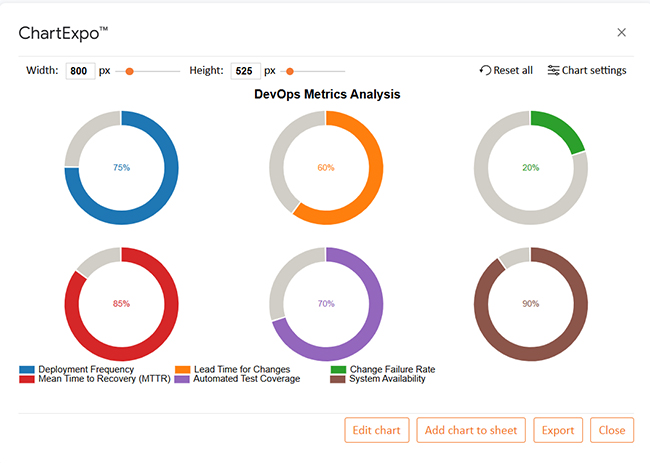Viewport: 650px width, 463px height.
Task: Adjust the Width slider handle
Action: pos(129,71)
